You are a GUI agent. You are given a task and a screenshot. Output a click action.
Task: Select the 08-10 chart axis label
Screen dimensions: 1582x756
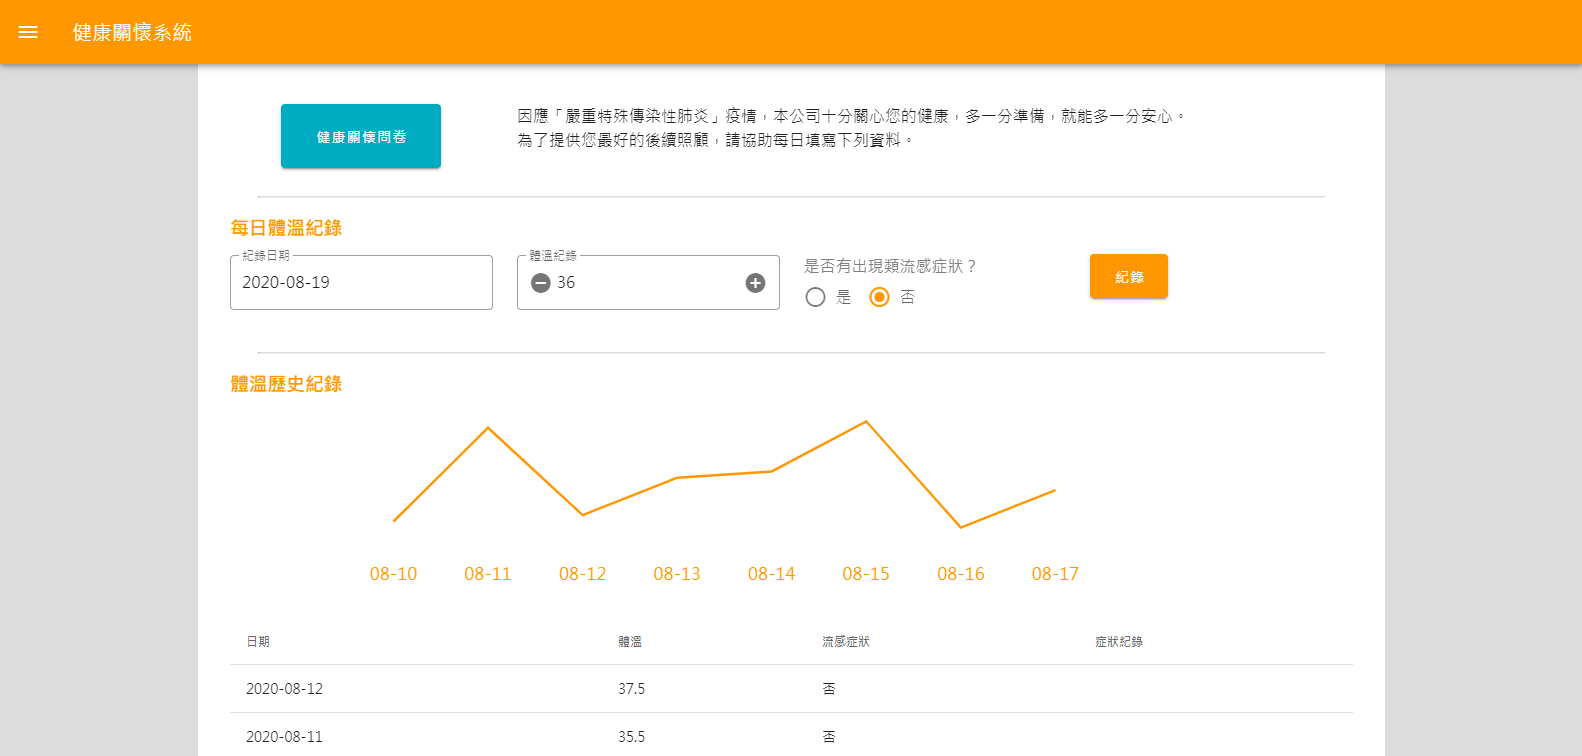tap(393, 574)
